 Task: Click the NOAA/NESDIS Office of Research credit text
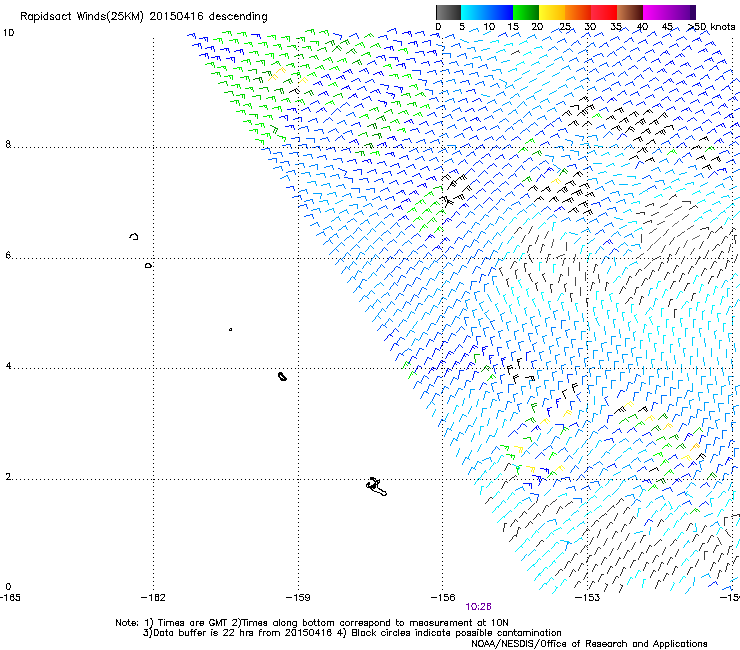pos(589,644)
